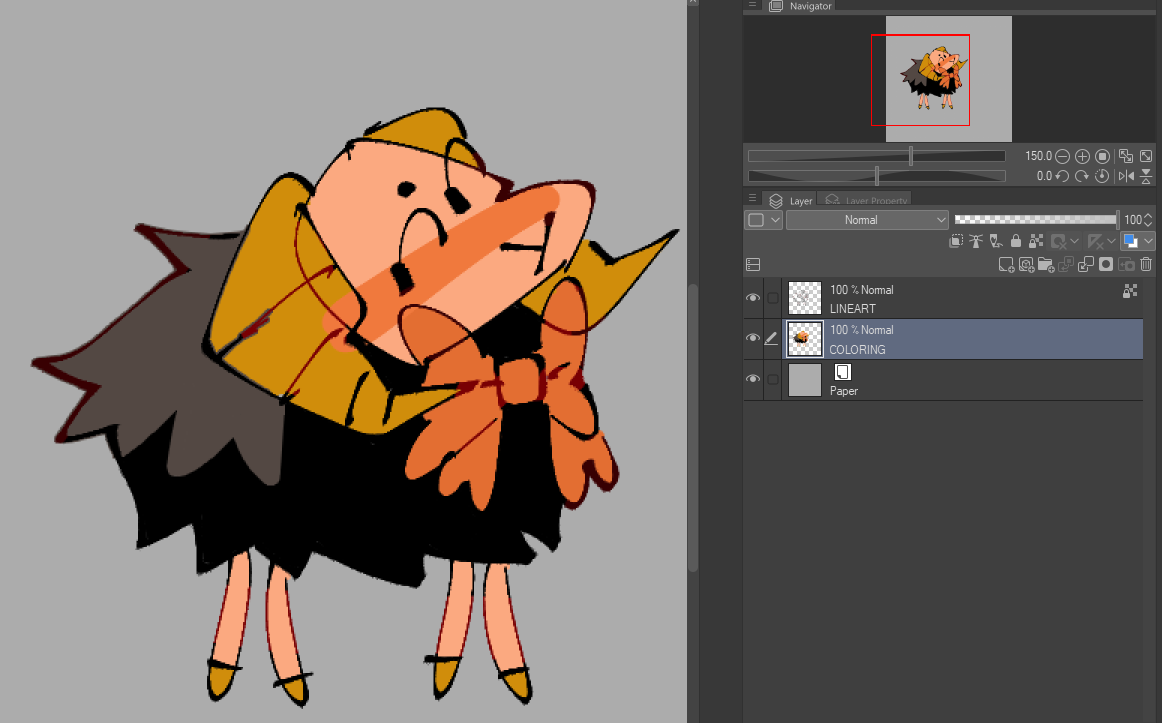
Task: Click the LINEART layer thumbnail
Action: 805,298
